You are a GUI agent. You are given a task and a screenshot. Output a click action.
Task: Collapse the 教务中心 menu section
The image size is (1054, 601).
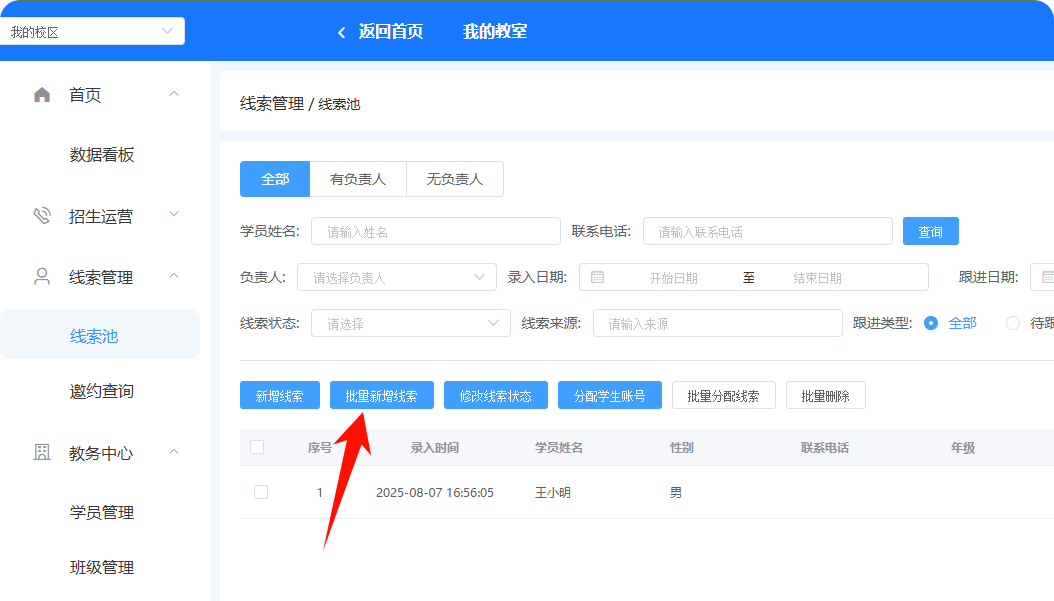click(x=173, y=452)
